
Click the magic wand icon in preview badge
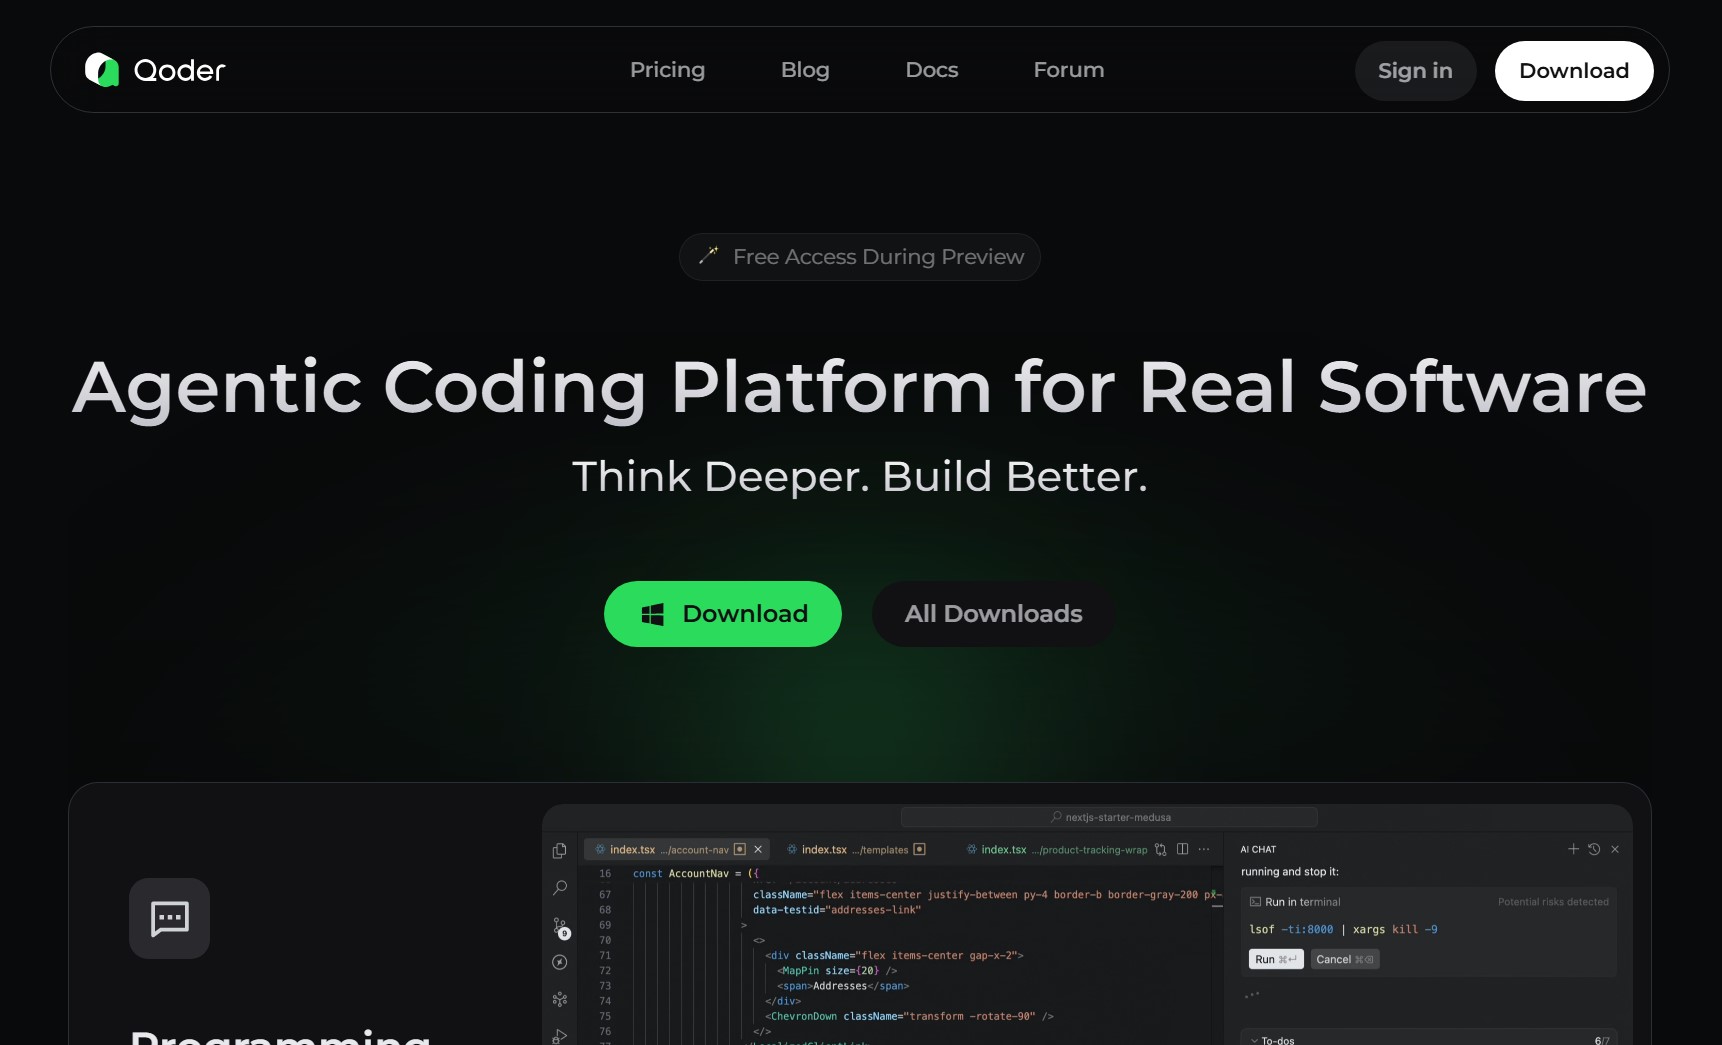pos(708,256)
